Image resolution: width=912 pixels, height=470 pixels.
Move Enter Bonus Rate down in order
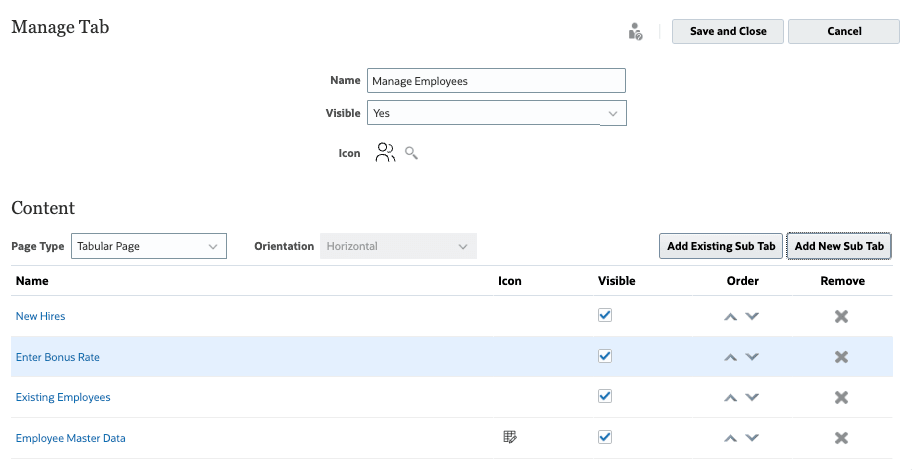pos(753,357)
